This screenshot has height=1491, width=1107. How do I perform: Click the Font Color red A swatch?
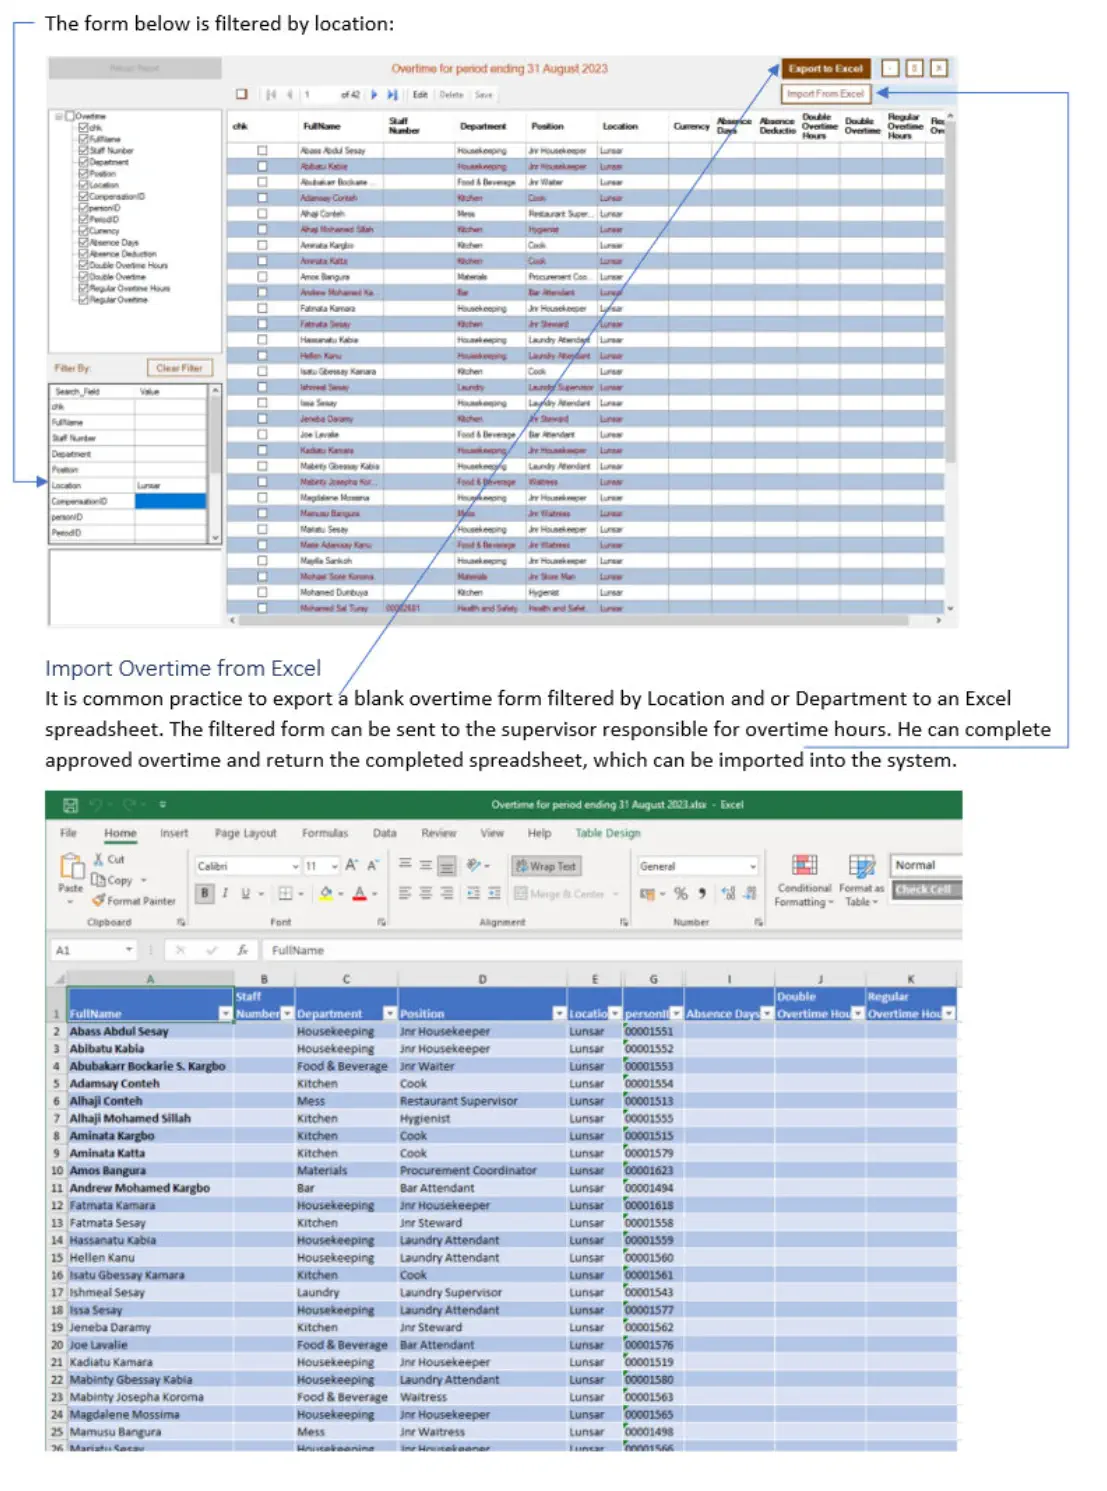360,893
